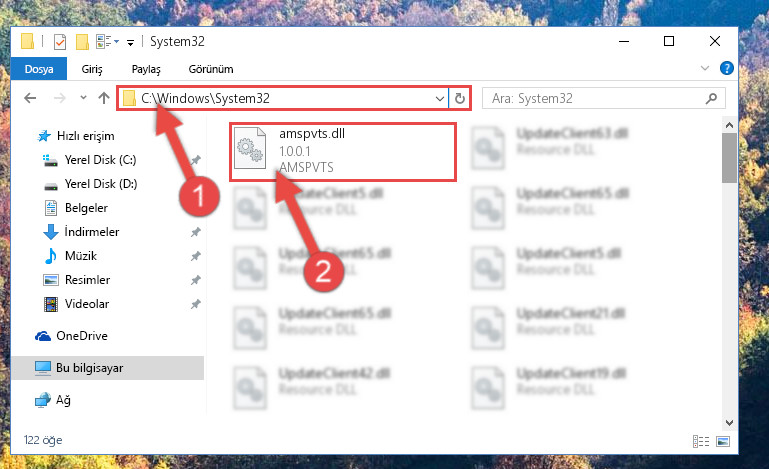Open the recent locations dropdown arrow
This screenshot has height=469, width=769.
(83, 98)
